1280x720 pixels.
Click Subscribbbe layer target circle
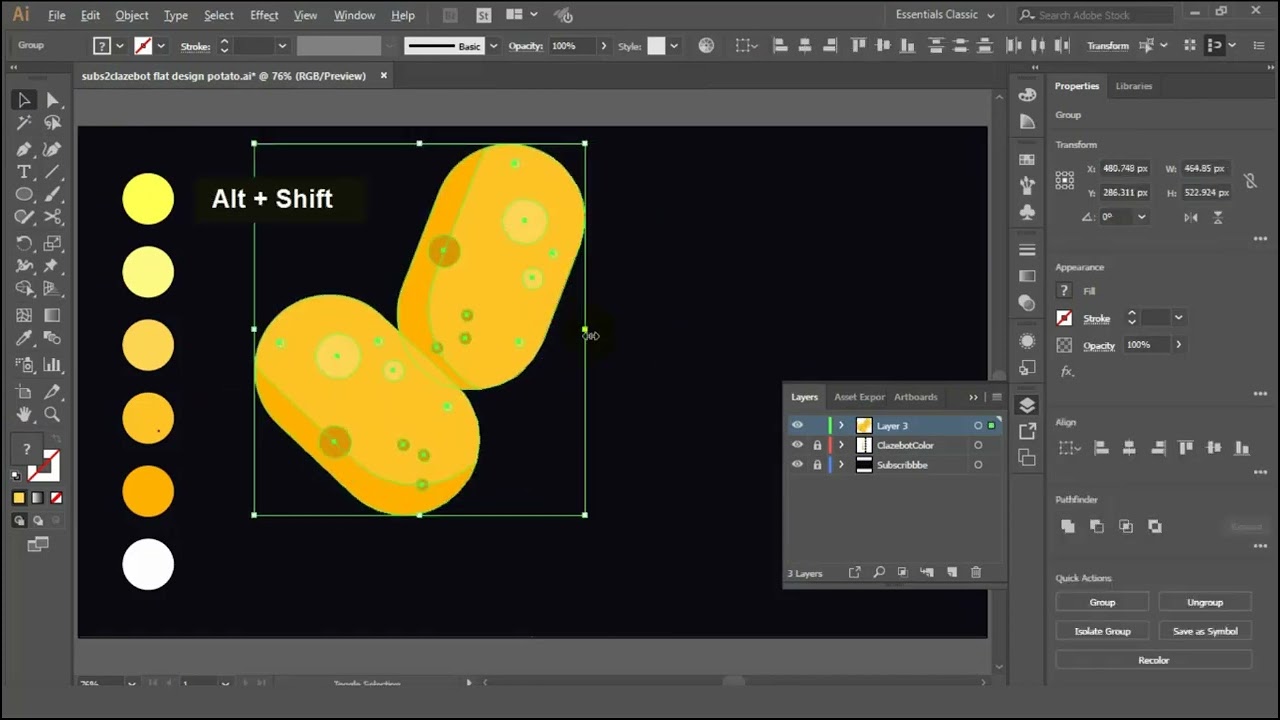(x=978, y=464)
